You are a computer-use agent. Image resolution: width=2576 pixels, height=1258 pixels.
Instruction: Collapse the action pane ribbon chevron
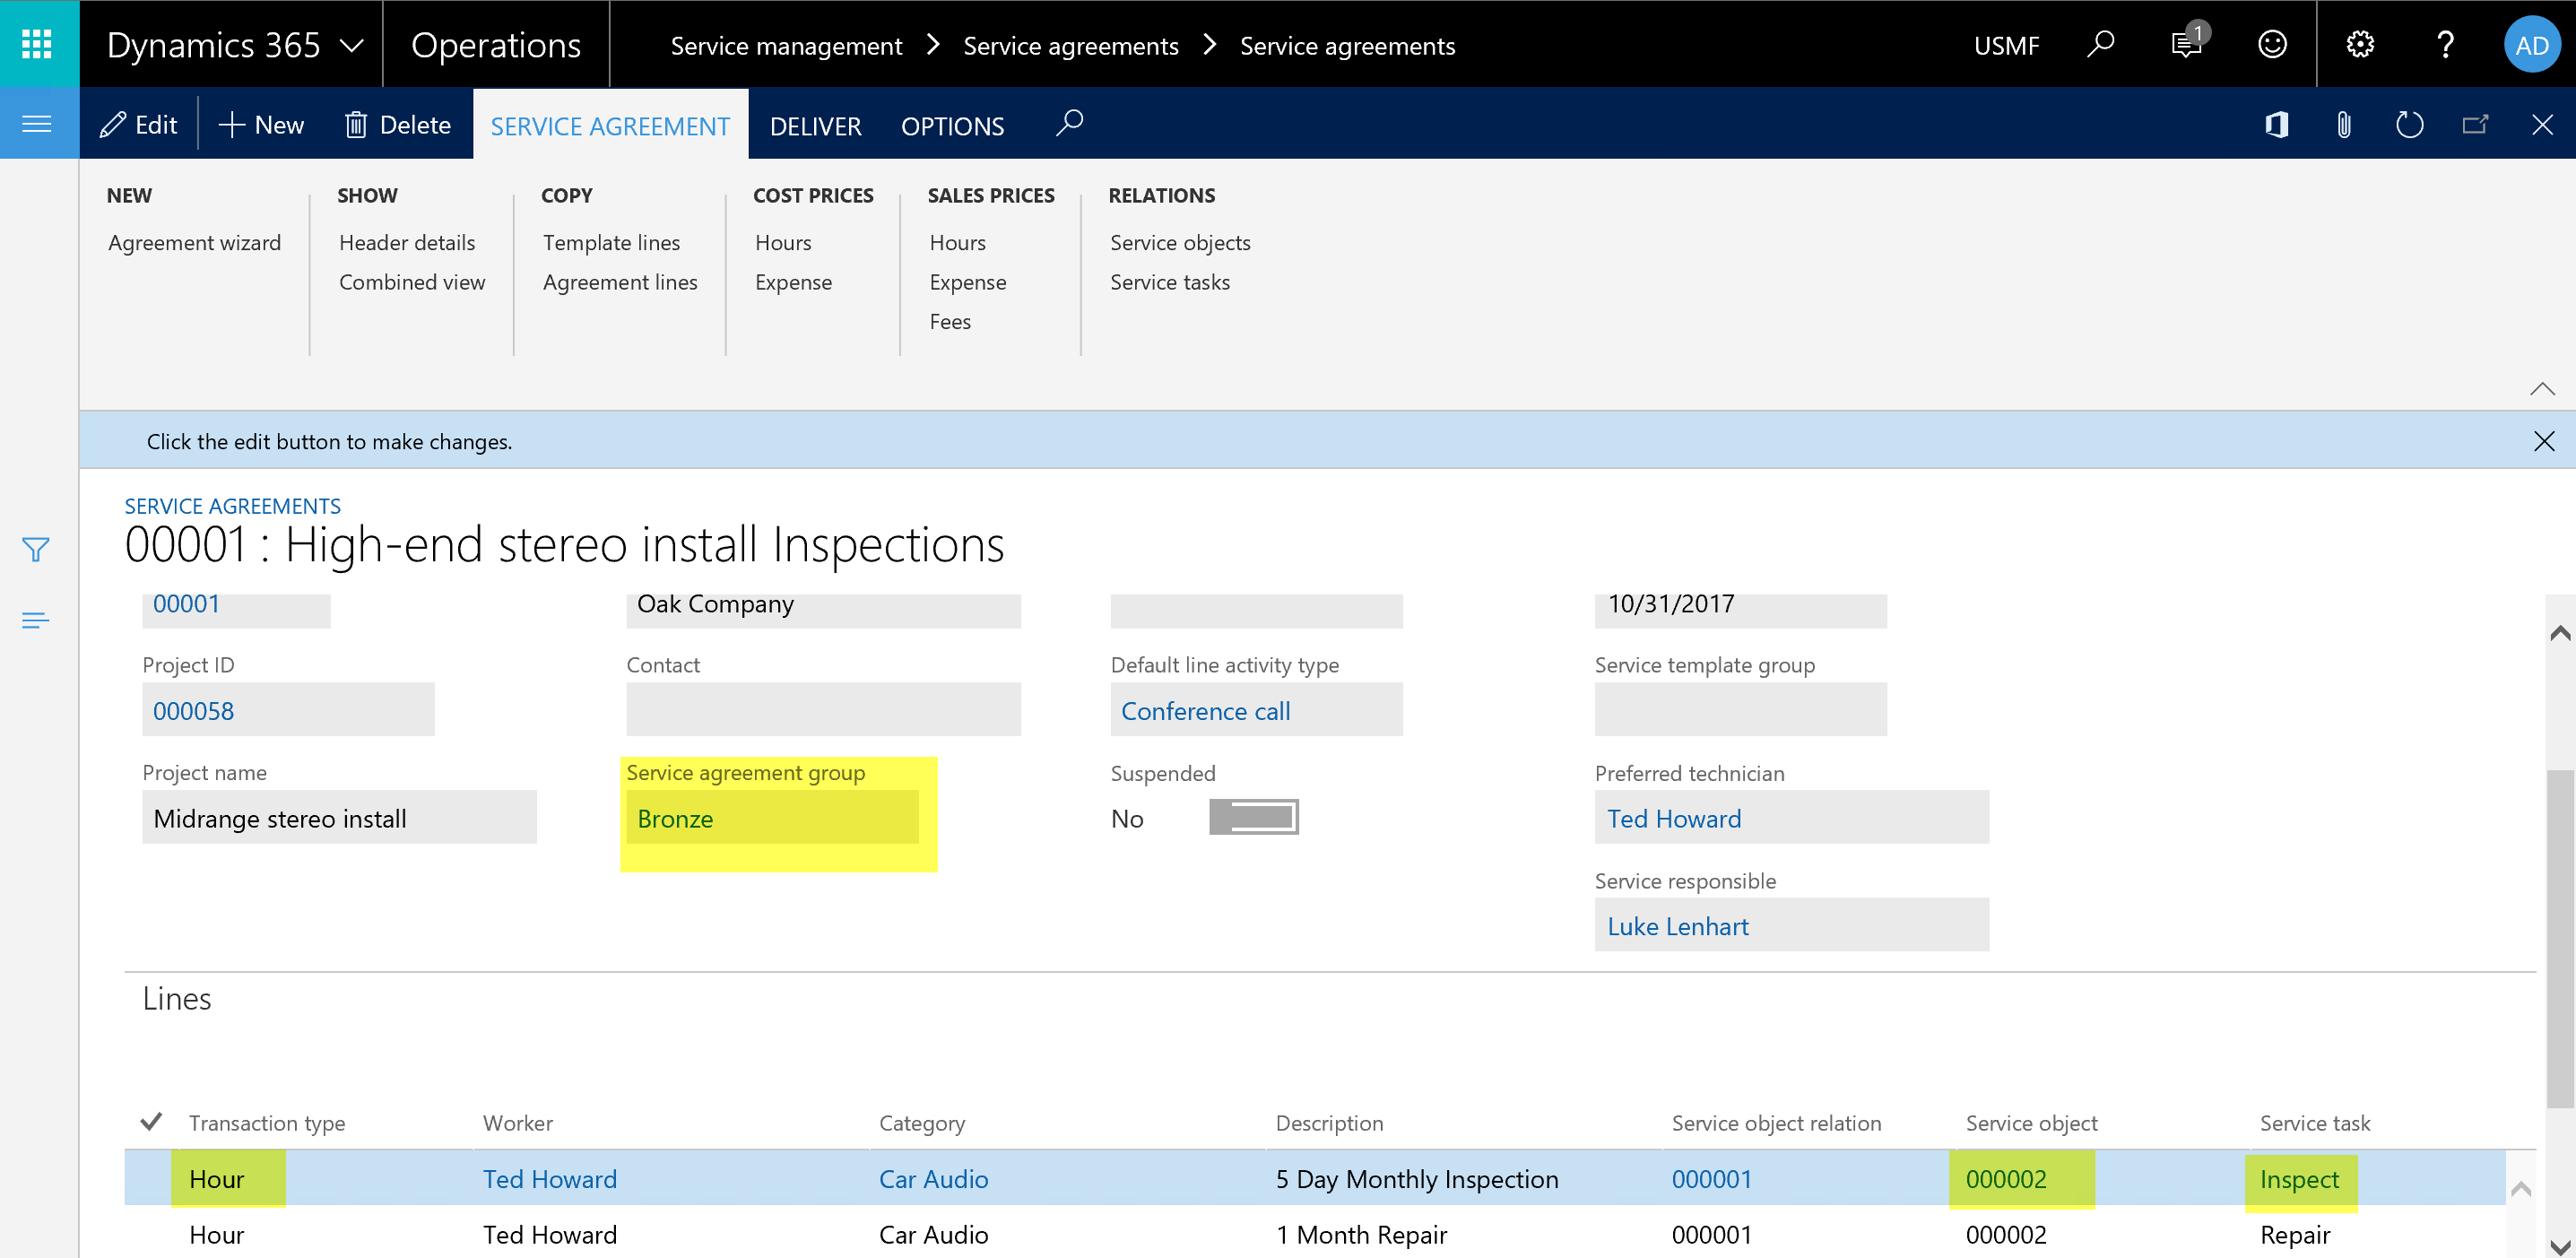(2541, 389)
